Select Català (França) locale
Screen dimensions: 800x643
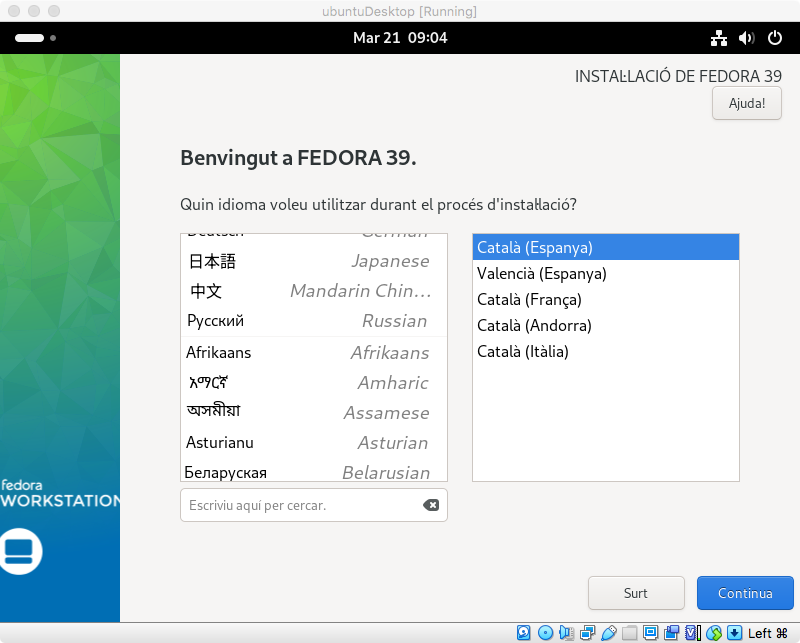coord(606,300)
